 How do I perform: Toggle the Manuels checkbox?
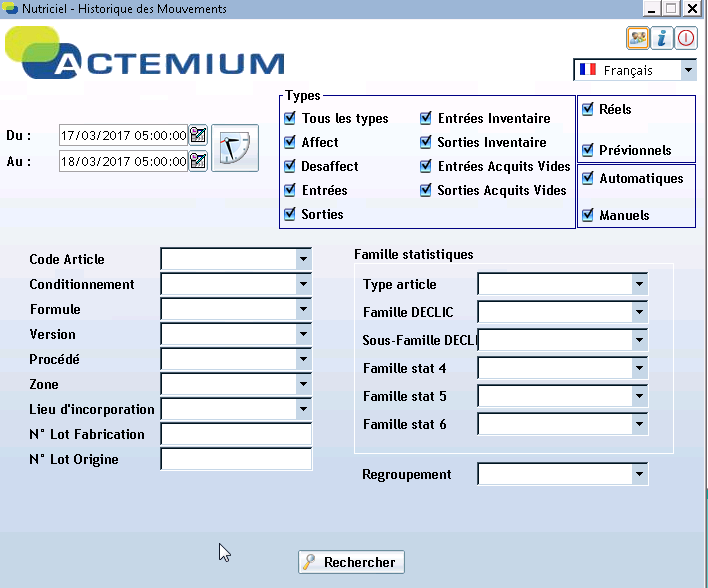(x=587, y=215)
